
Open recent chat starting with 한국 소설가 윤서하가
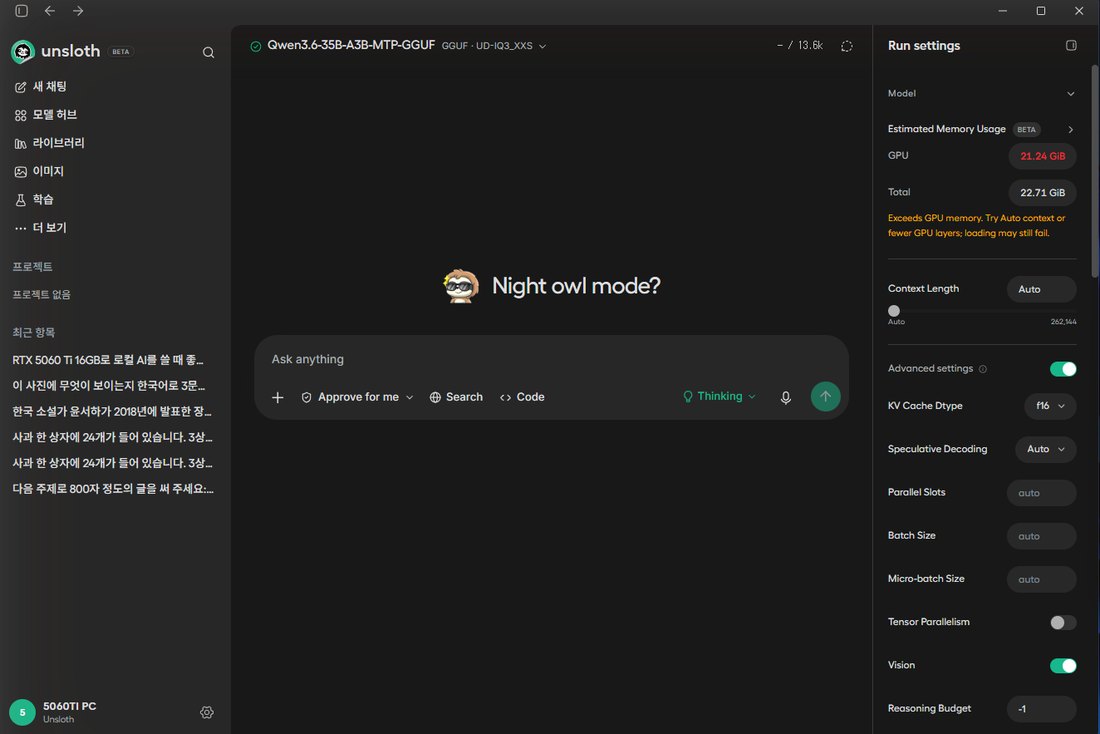(x=112, y=411)
